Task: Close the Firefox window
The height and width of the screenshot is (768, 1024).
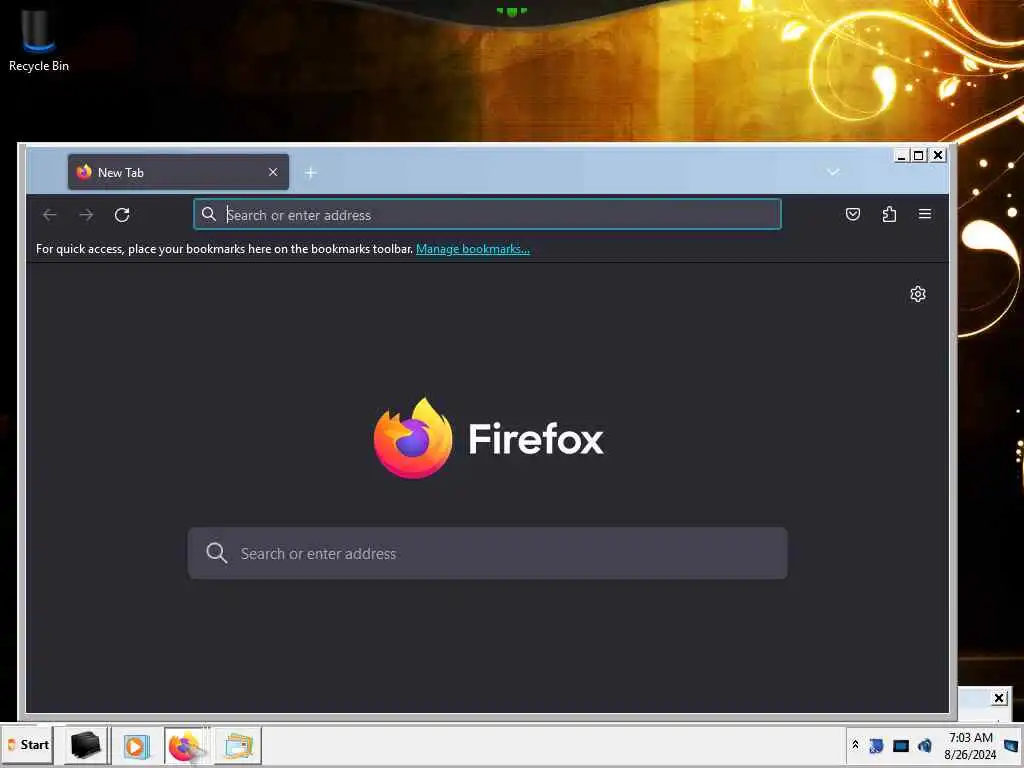Action: point(938,155)
